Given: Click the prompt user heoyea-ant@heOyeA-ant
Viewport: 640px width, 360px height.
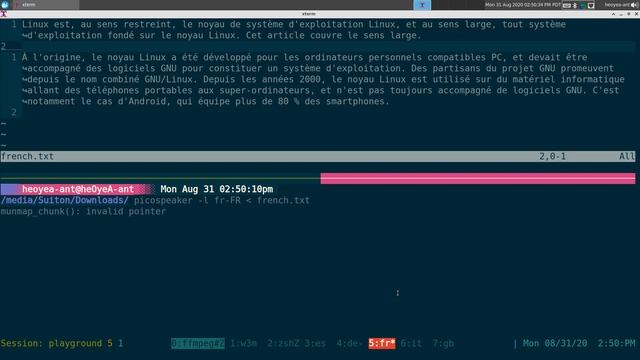Looking at the screenshot, I should (78, 189).
